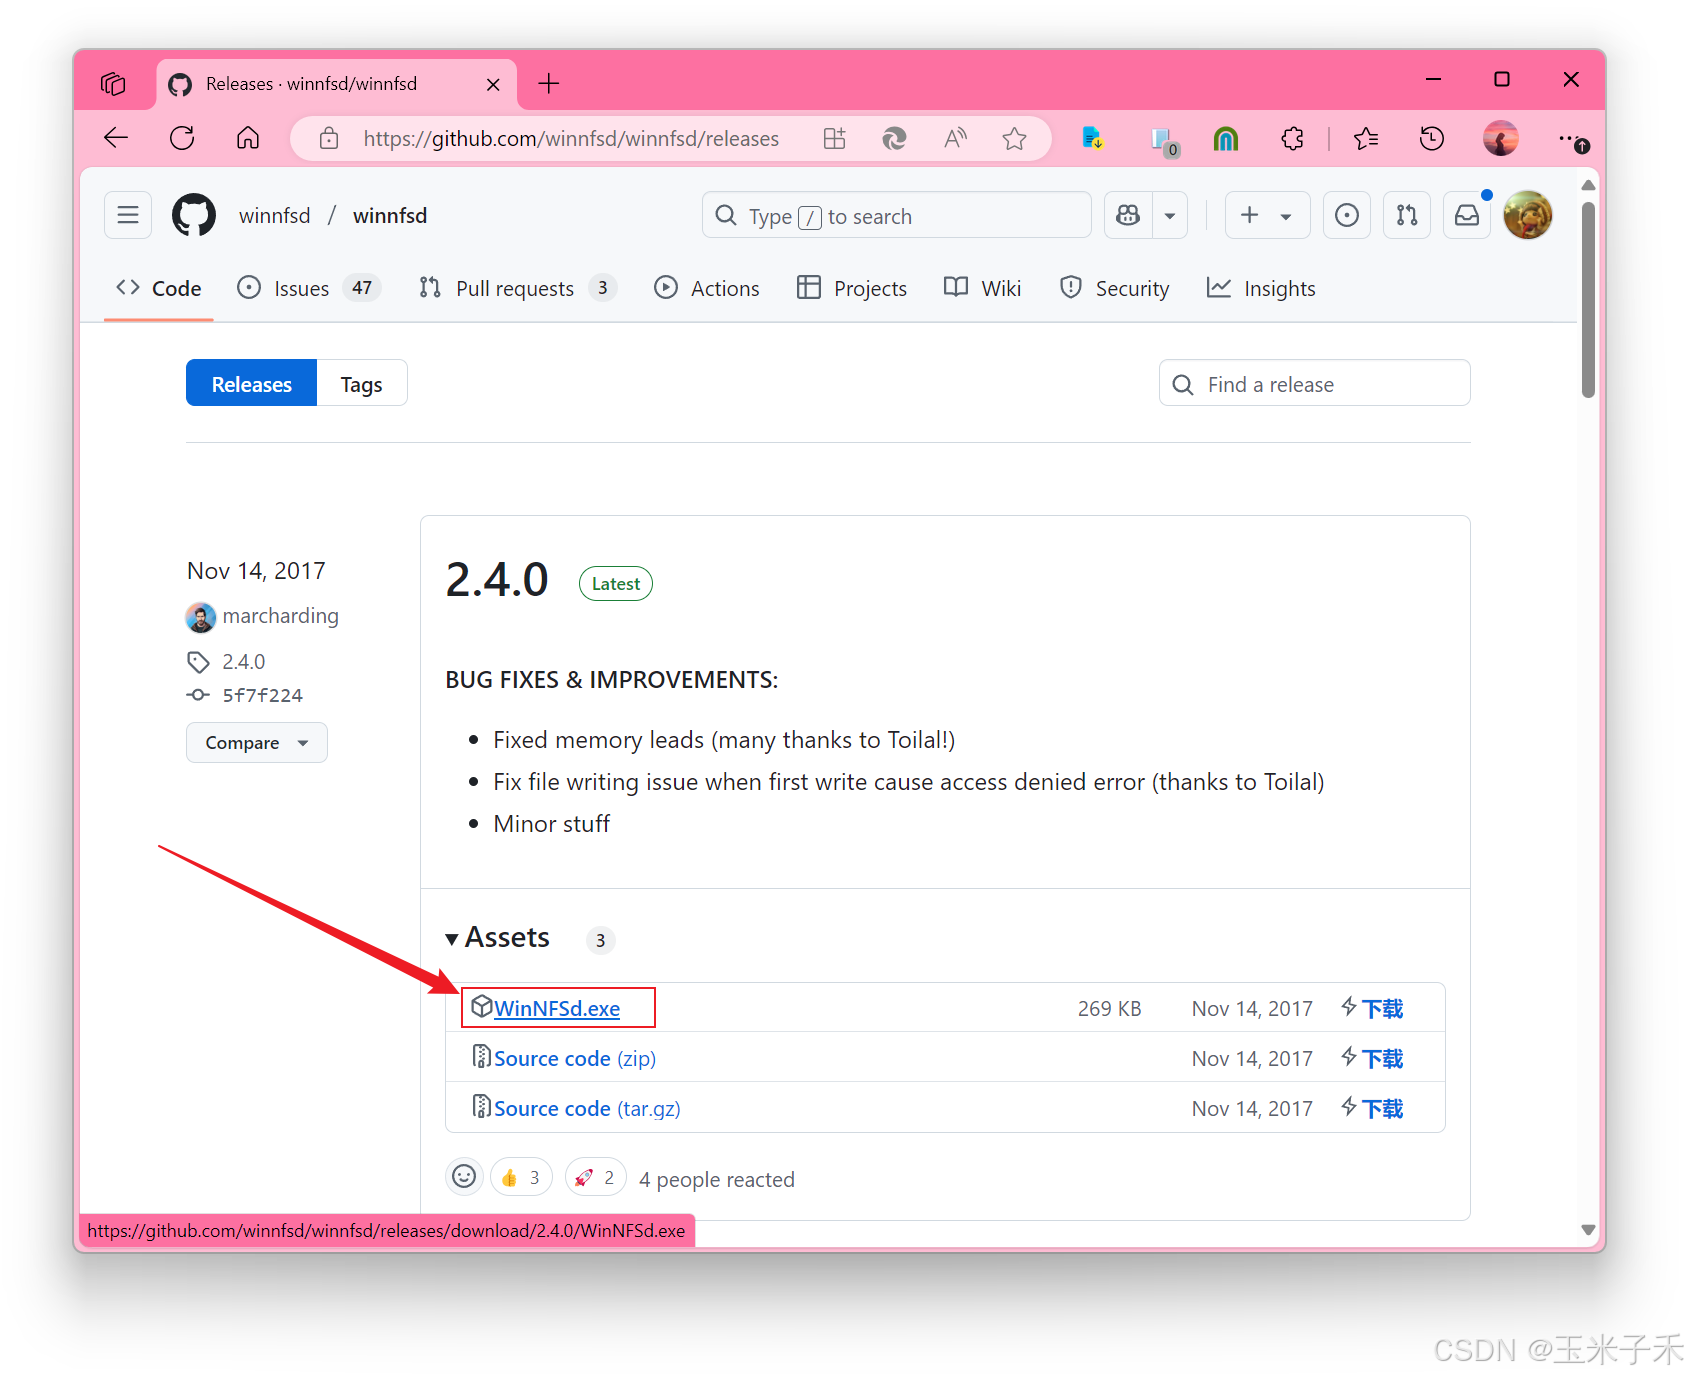This screenshot has height=1380, width=1688.
Task: Toggle the thumbs up reaction
Action: pos(521,1178)
